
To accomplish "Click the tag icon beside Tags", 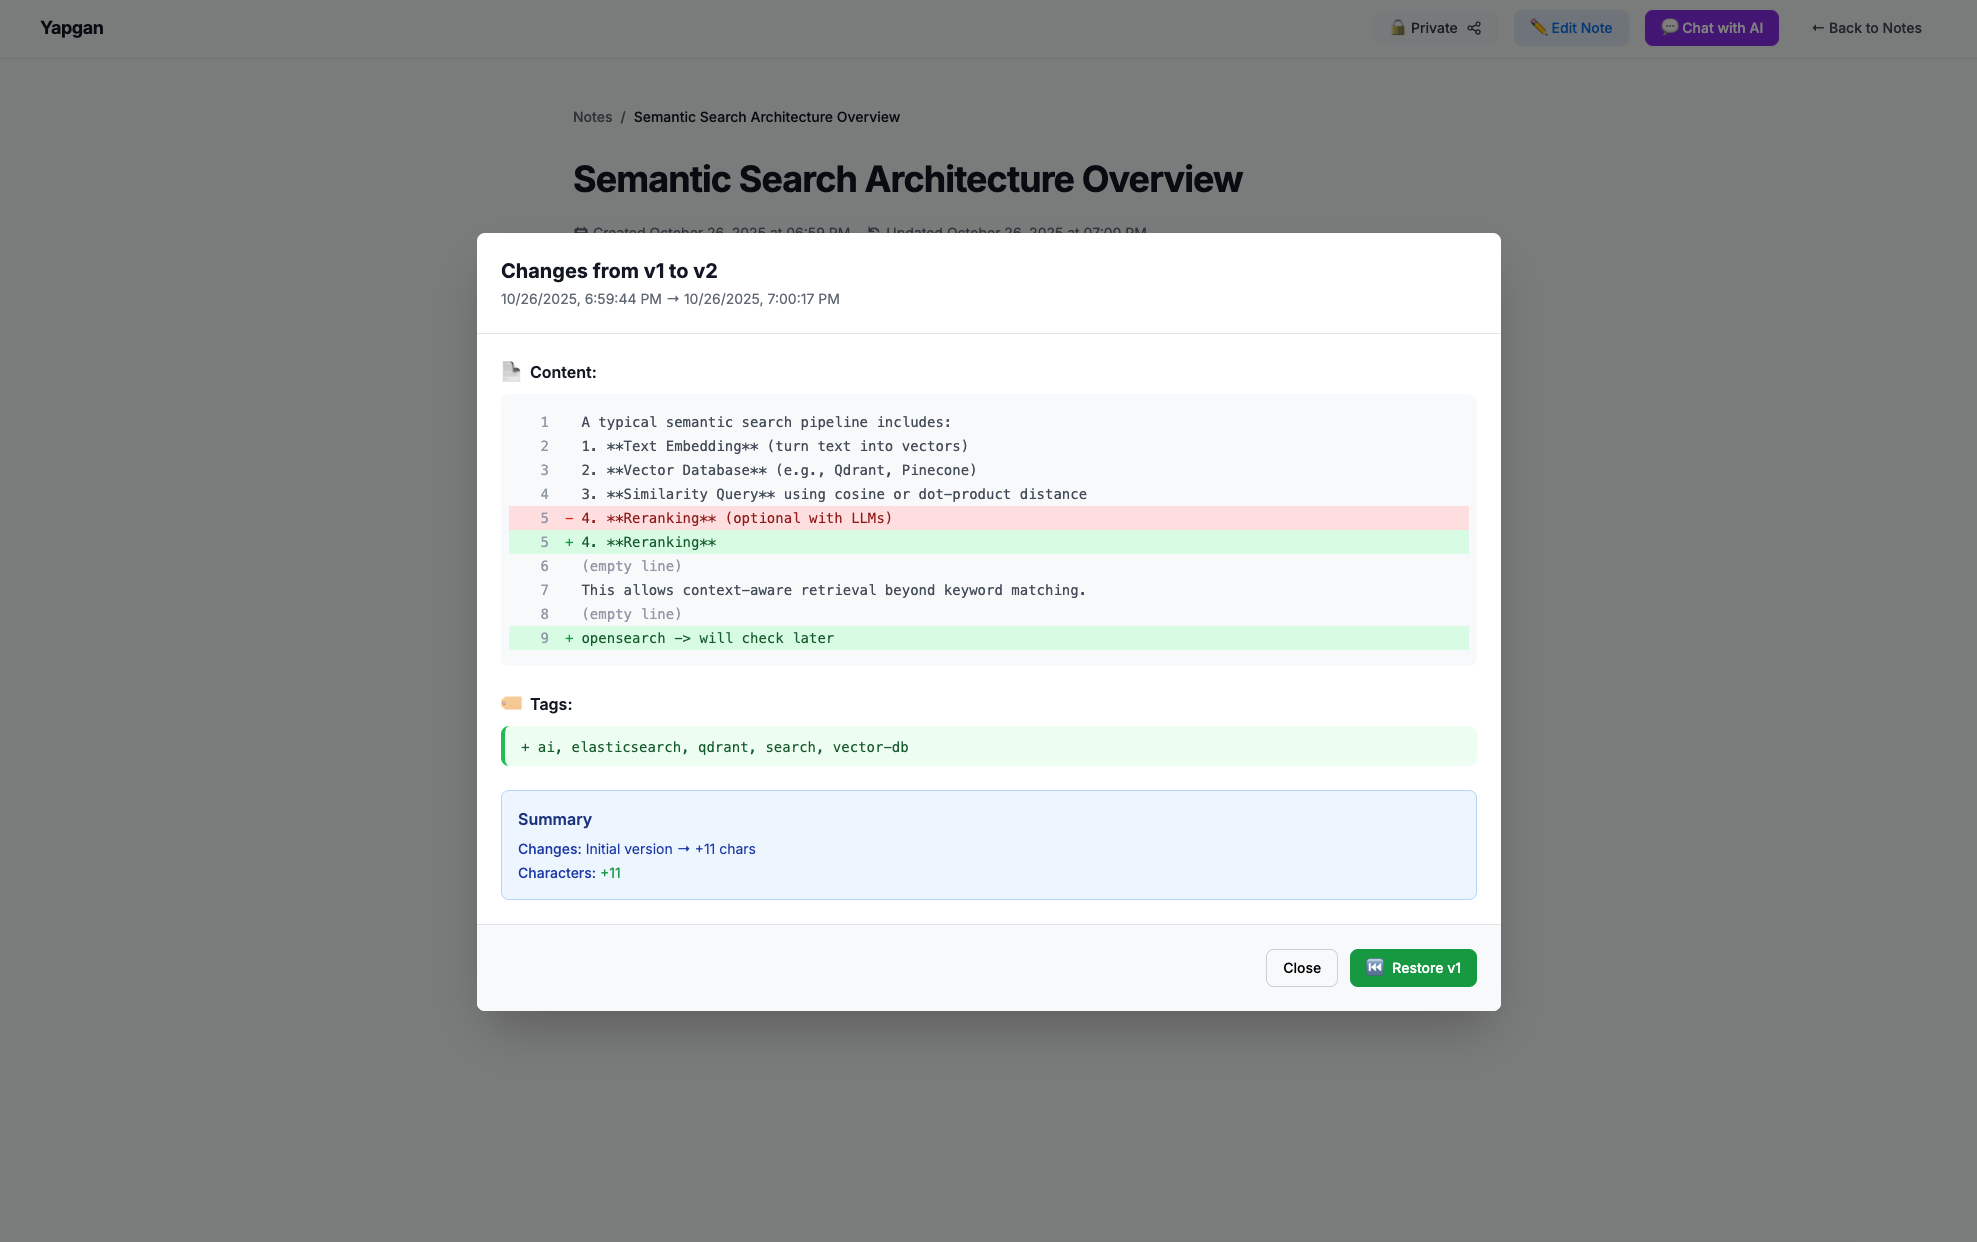I will click(511, 704).
